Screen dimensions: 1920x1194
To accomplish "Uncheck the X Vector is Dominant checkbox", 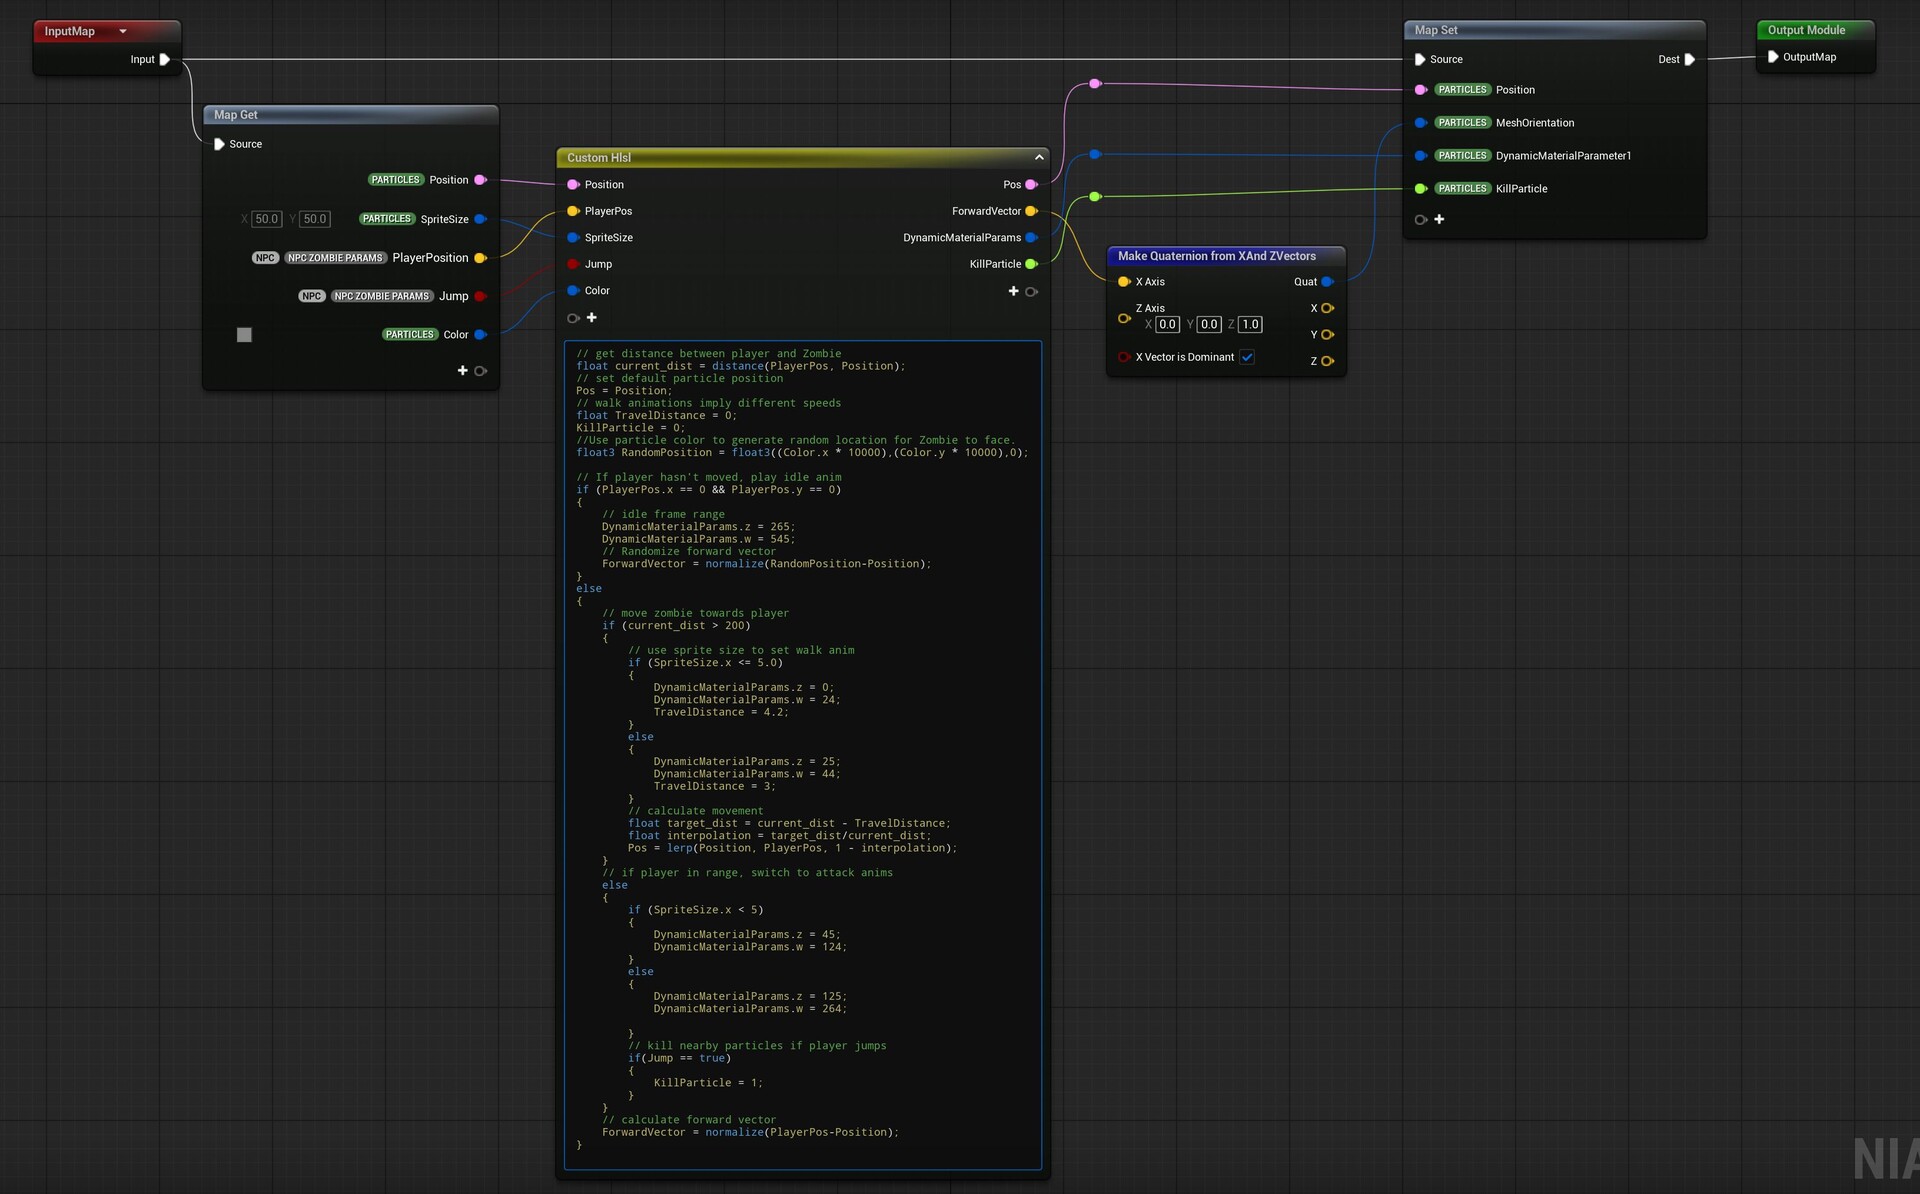I will click(x=1247, y=357).
